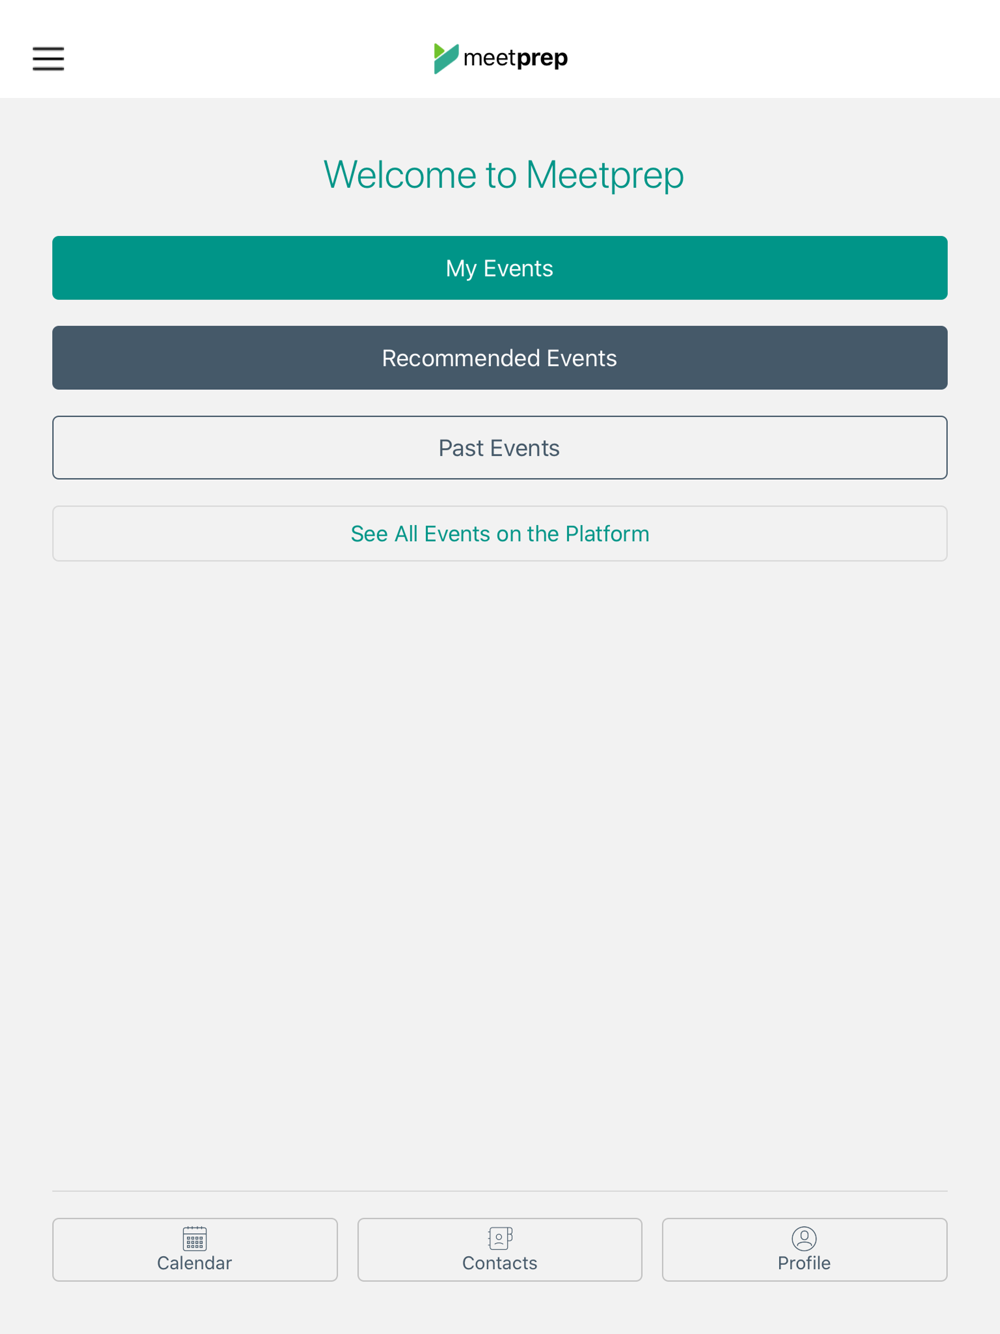Click the calendar grid icon
Screen dimensions: 1000x1334
click(x=195, y=1238)
